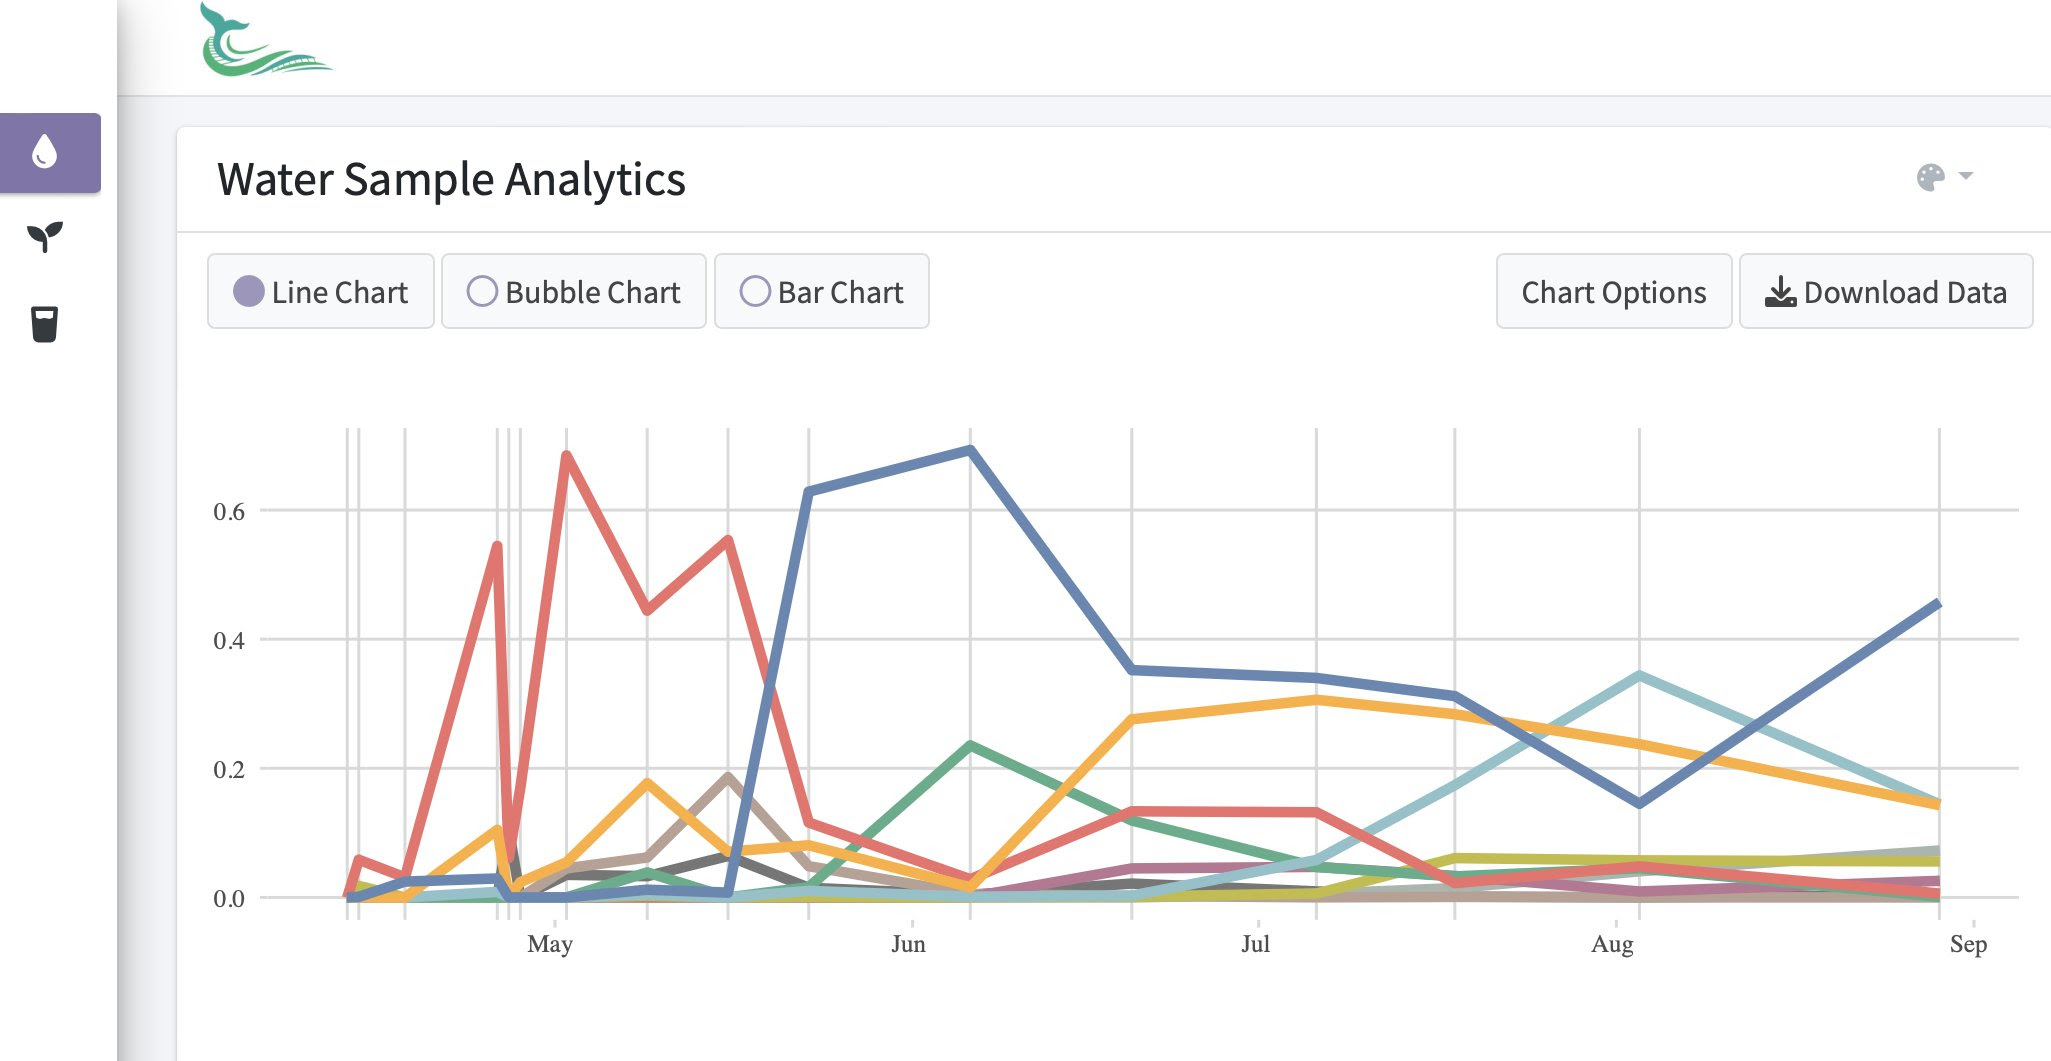Image resolution: width=2051 pixels, height=1061 pixels.
Task: Click the whale tail logo
Action: click(x=264, y=43)
